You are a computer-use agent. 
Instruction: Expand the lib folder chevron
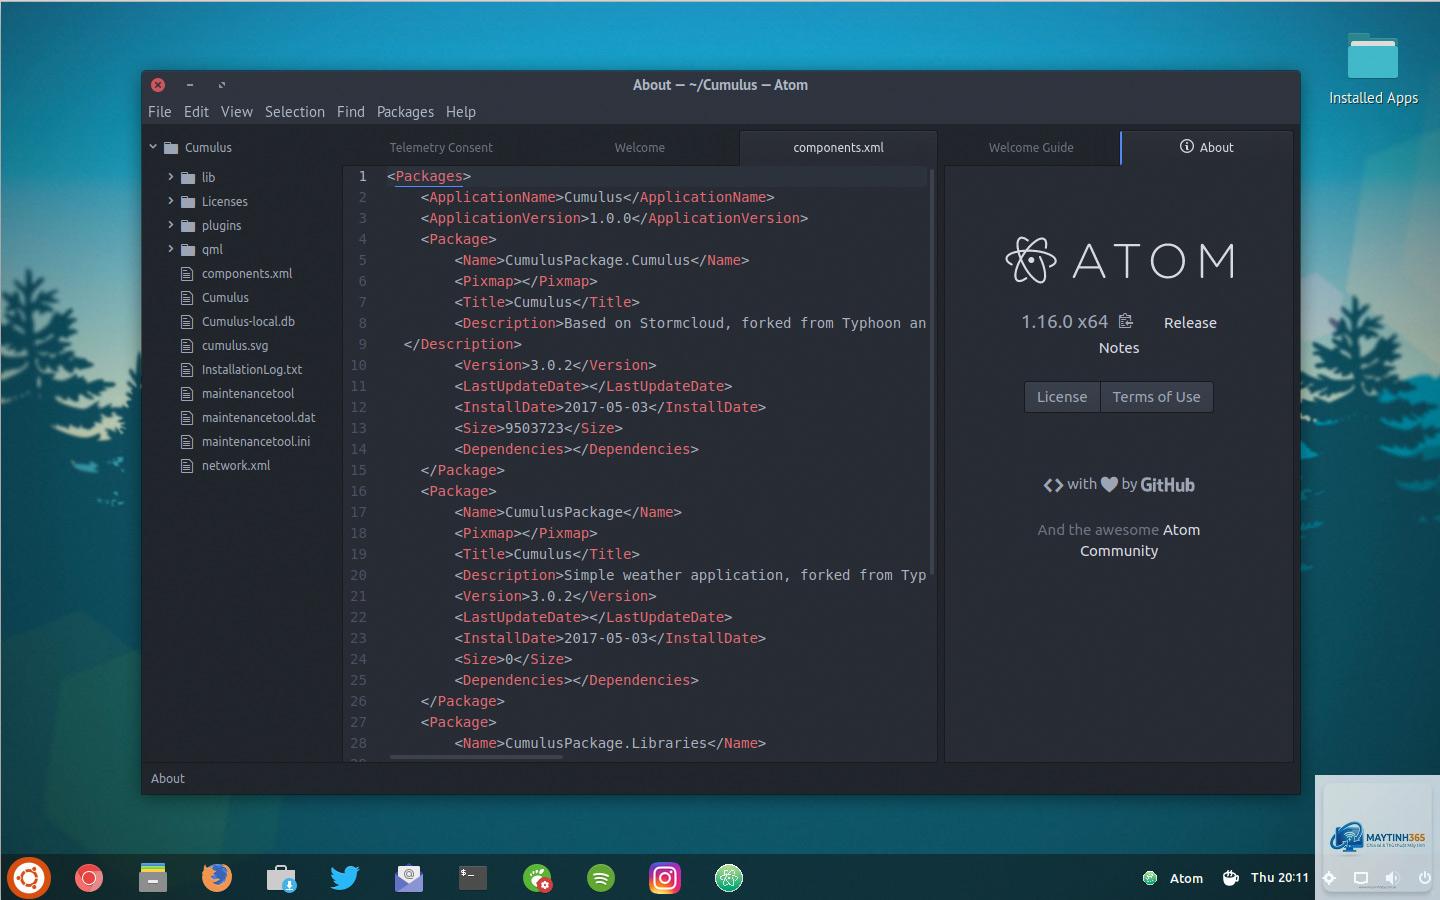(171, 177)
